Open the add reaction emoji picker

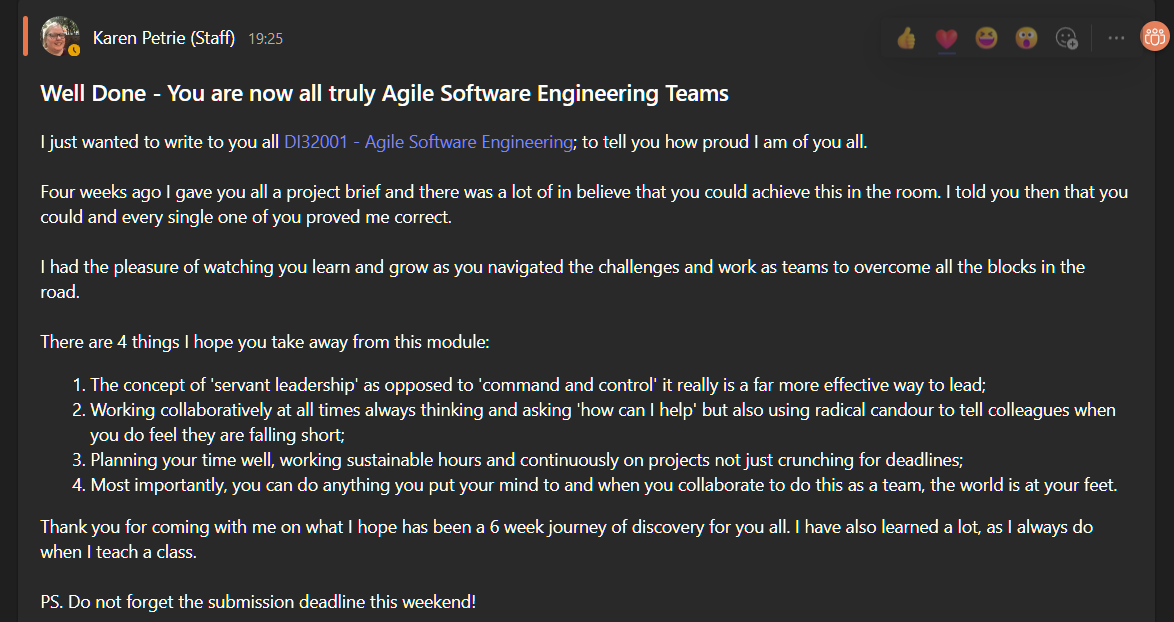1066,37
